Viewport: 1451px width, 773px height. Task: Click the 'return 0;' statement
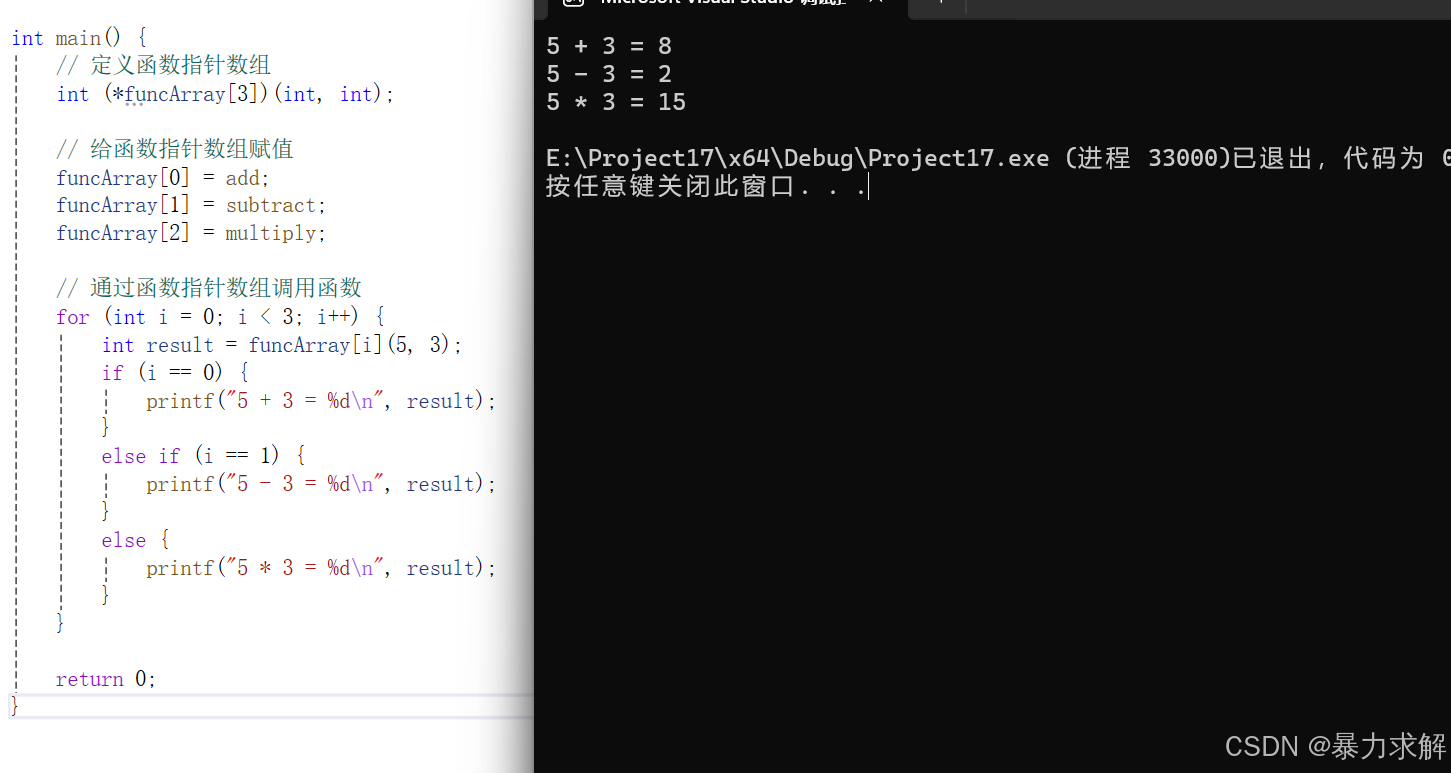click(106, 679)
